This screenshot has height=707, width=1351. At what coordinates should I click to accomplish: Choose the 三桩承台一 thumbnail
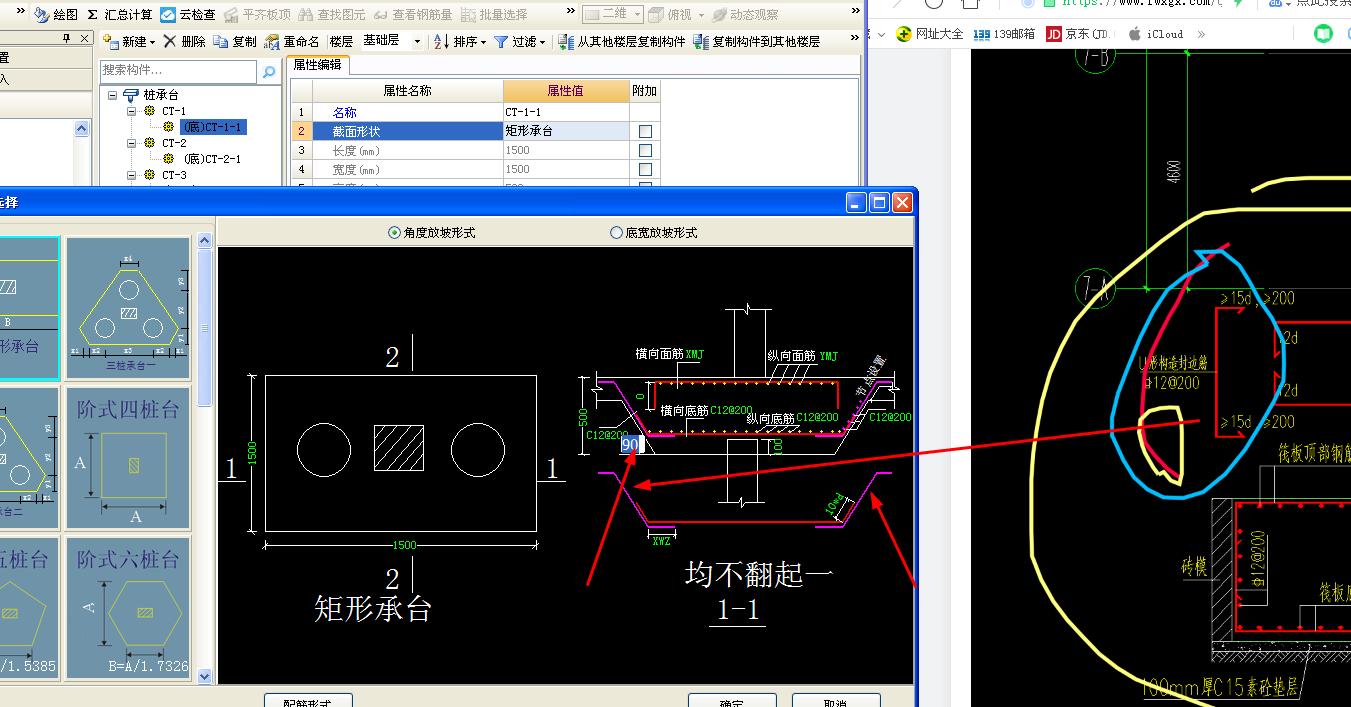point(128,308)
